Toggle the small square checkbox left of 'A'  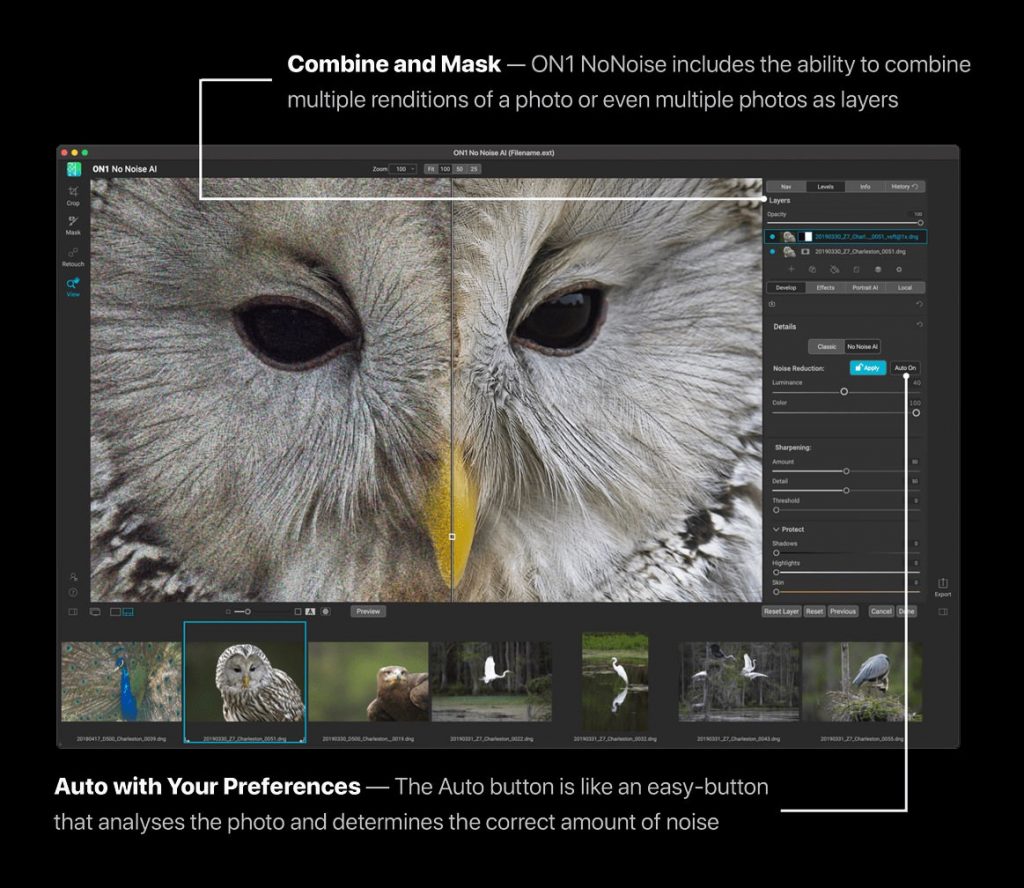pos(298,612)
